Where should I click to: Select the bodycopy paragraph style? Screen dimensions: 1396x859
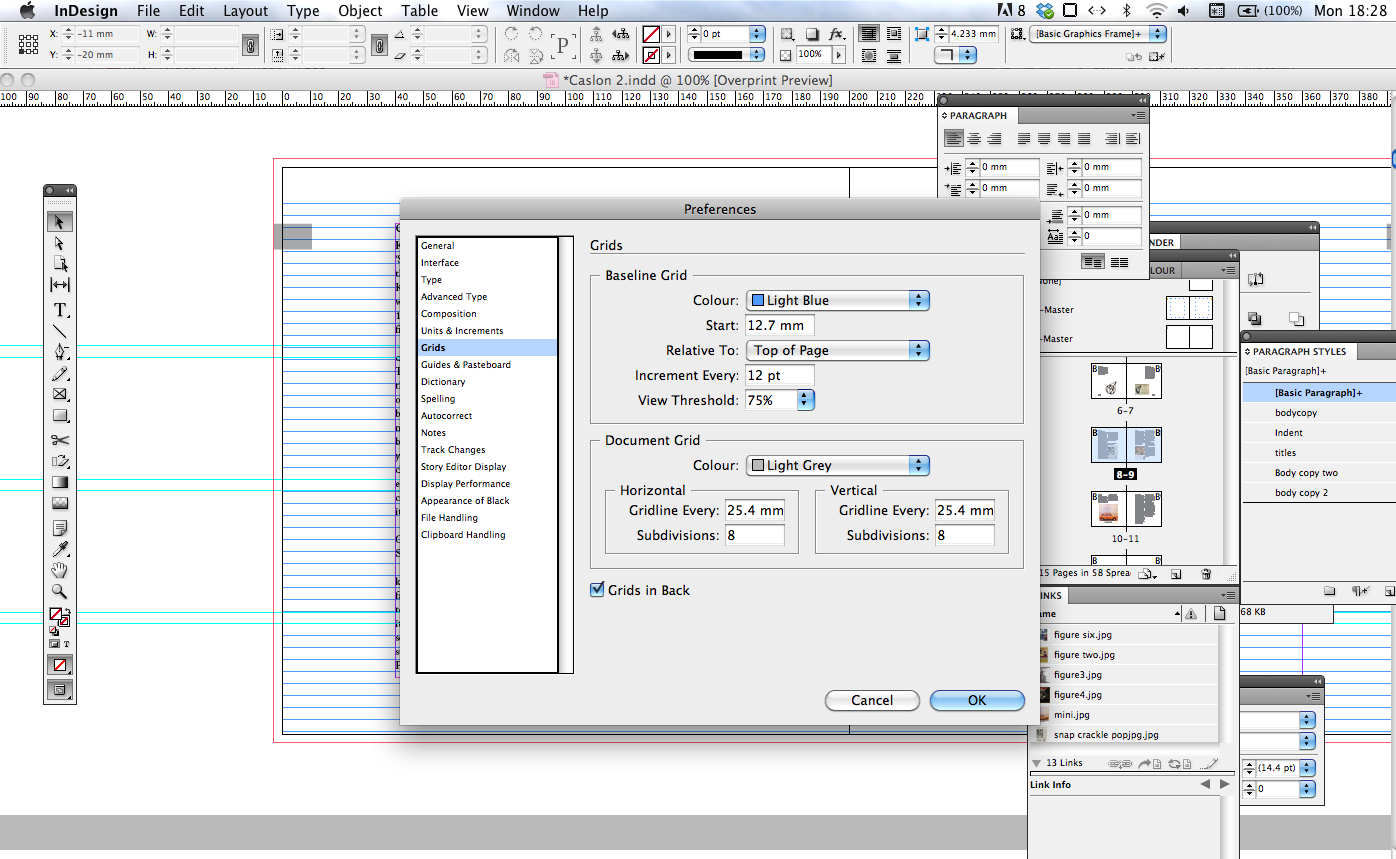pyautogui.click(x=1296, y=413)
